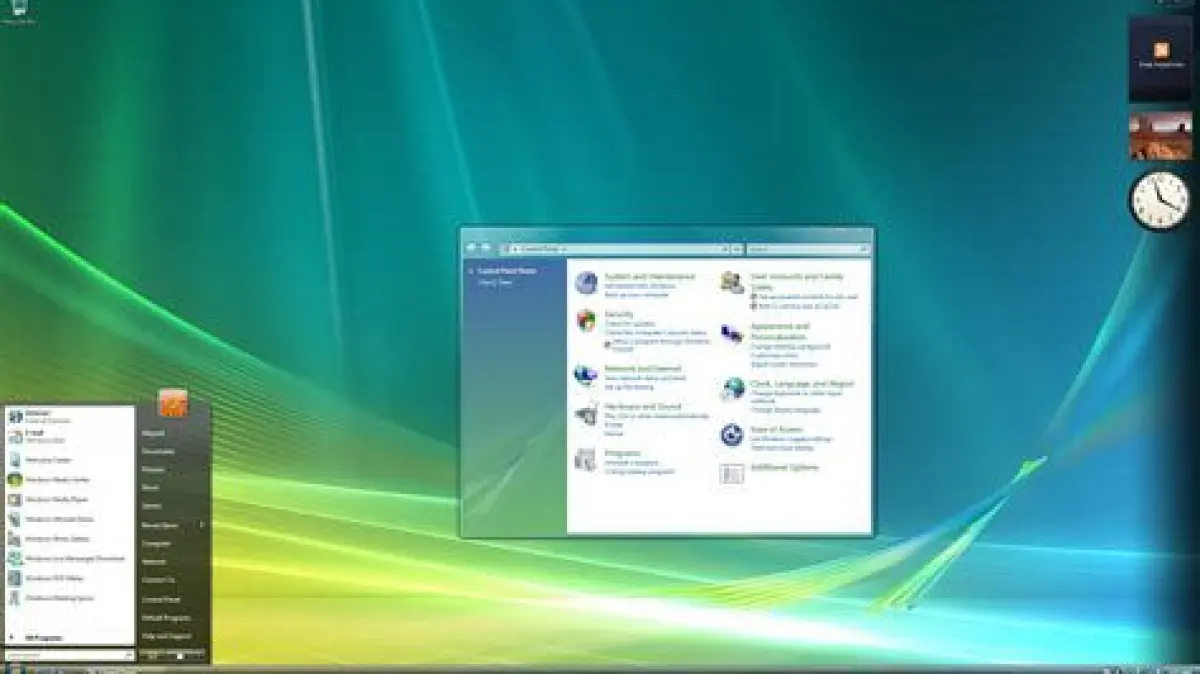Screen dimensions: 1200x674
Task: Click the Clock, Language, and Region icon
Action: [x=732, y=389]
